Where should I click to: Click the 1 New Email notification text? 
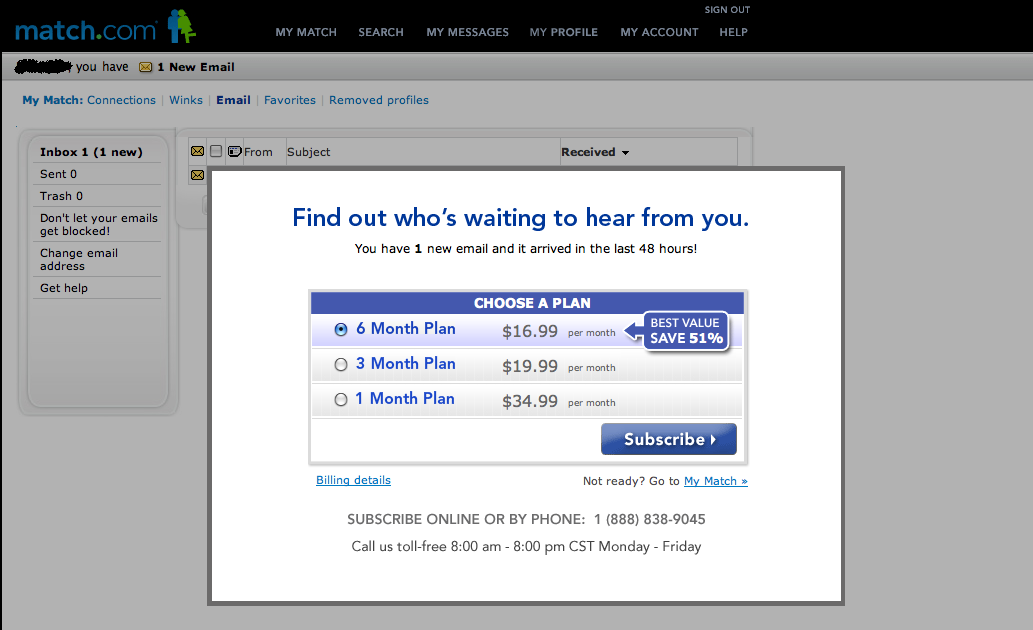[196, 67]
